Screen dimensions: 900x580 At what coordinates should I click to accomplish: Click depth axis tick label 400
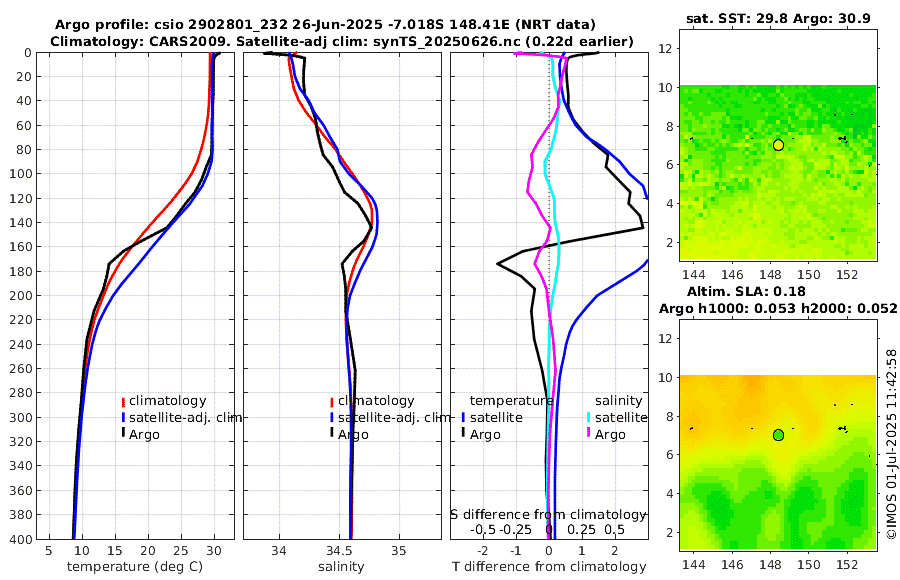[21, 539]
